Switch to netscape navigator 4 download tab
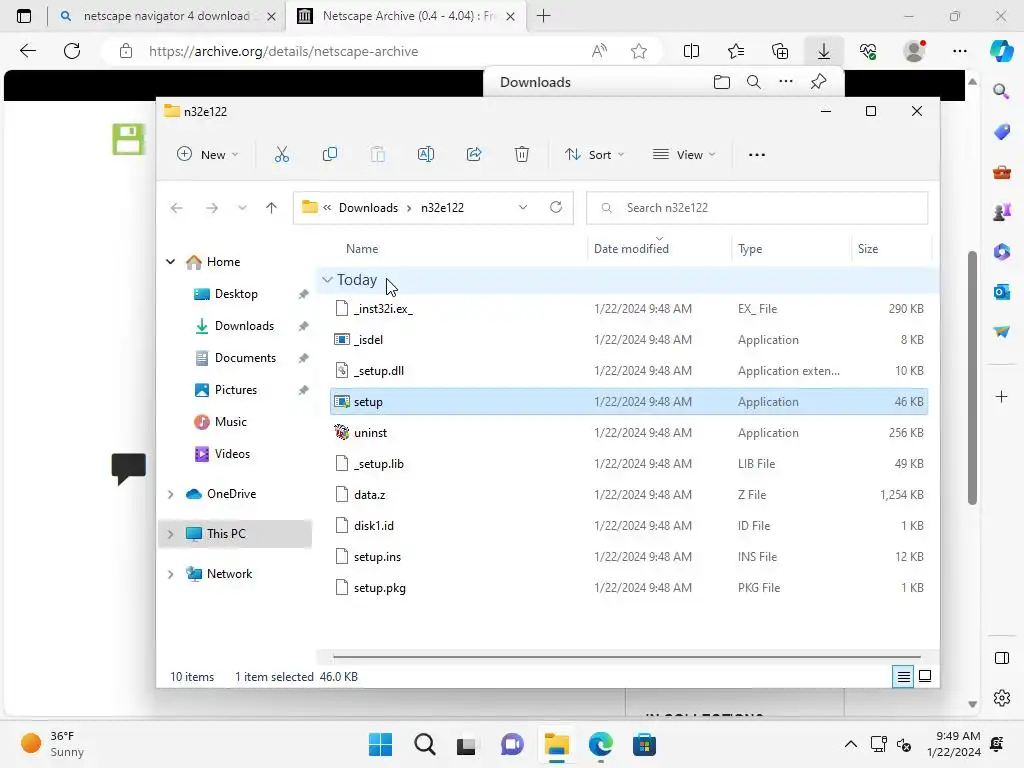Viewport: 1024px width, 768px height. click(x=167, y=16)
